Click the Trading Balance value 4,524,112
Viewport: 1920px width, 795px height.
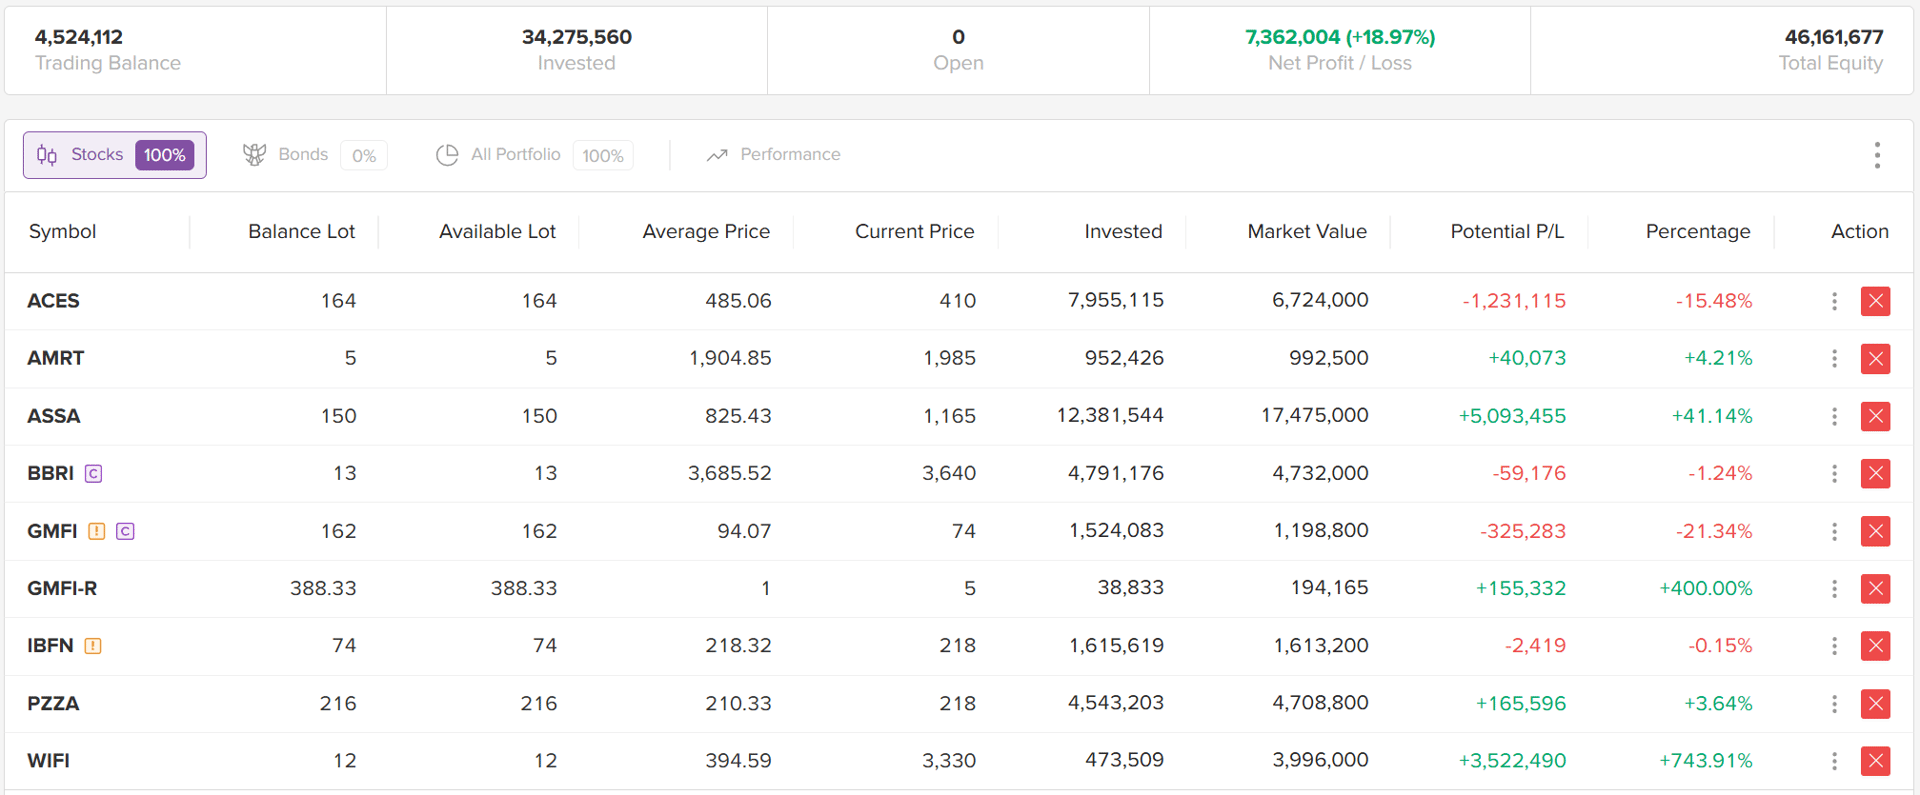[x=79, y=37]
